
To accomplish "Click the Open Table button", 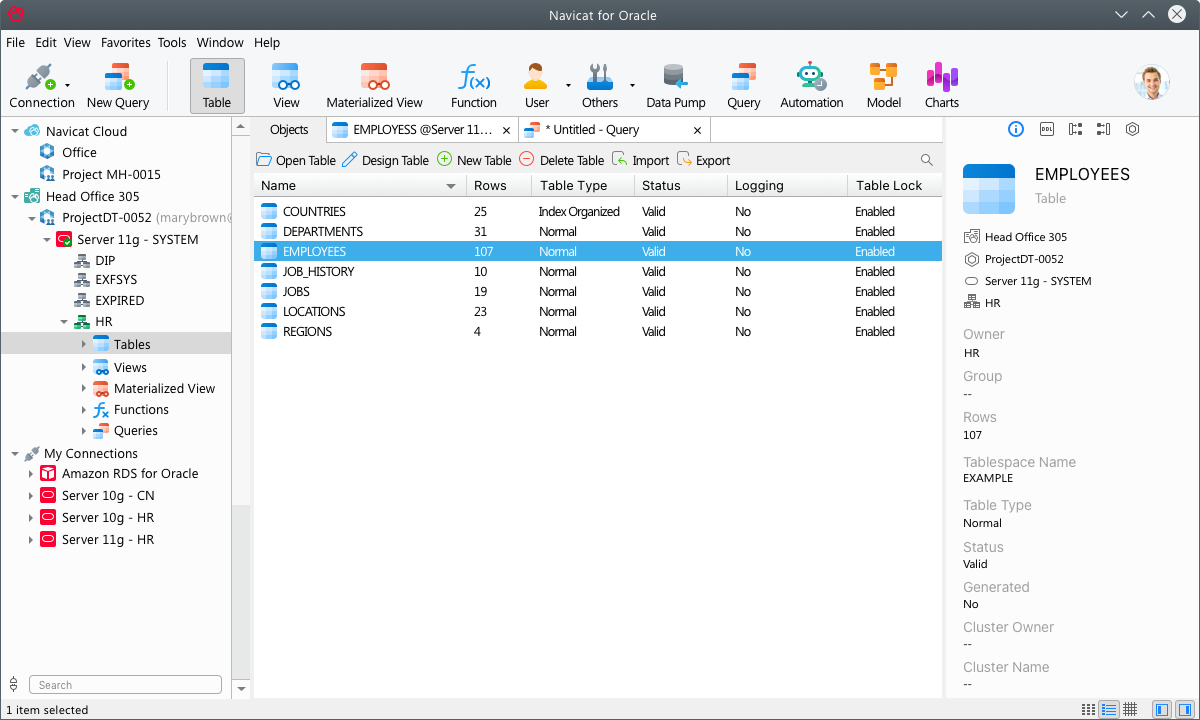I will (296, 160).
